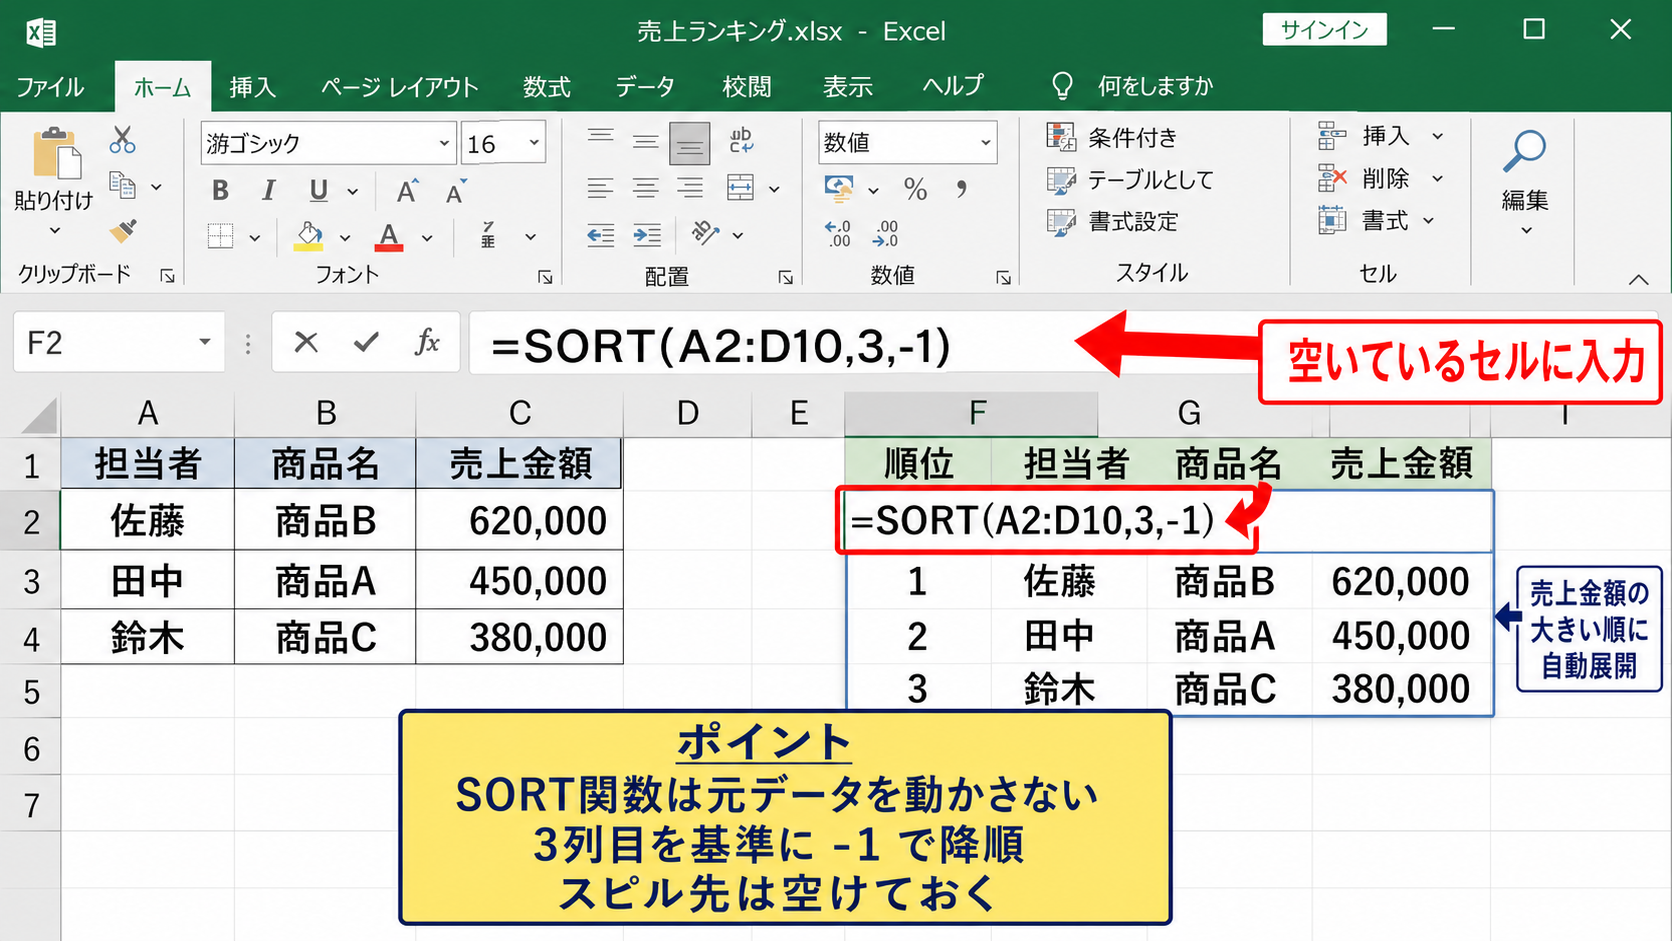Collapse the ribbon with the chevron
This screenshot has width=1672, height=941.
(x=1638, y=279)
